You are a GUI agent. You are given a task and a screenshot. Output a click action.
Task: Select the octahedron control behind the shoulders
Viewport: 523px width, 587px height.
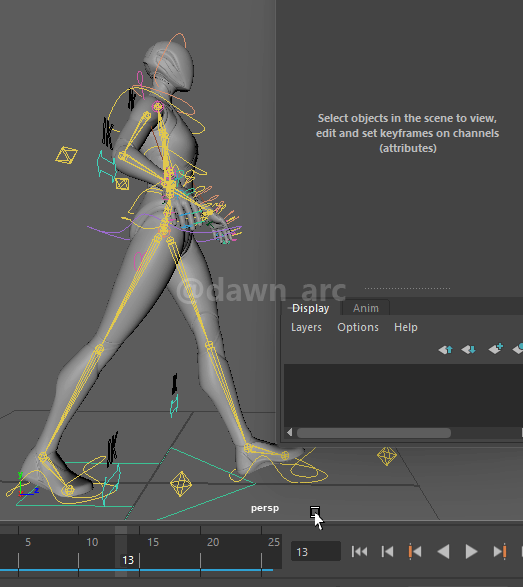[66, 155]
